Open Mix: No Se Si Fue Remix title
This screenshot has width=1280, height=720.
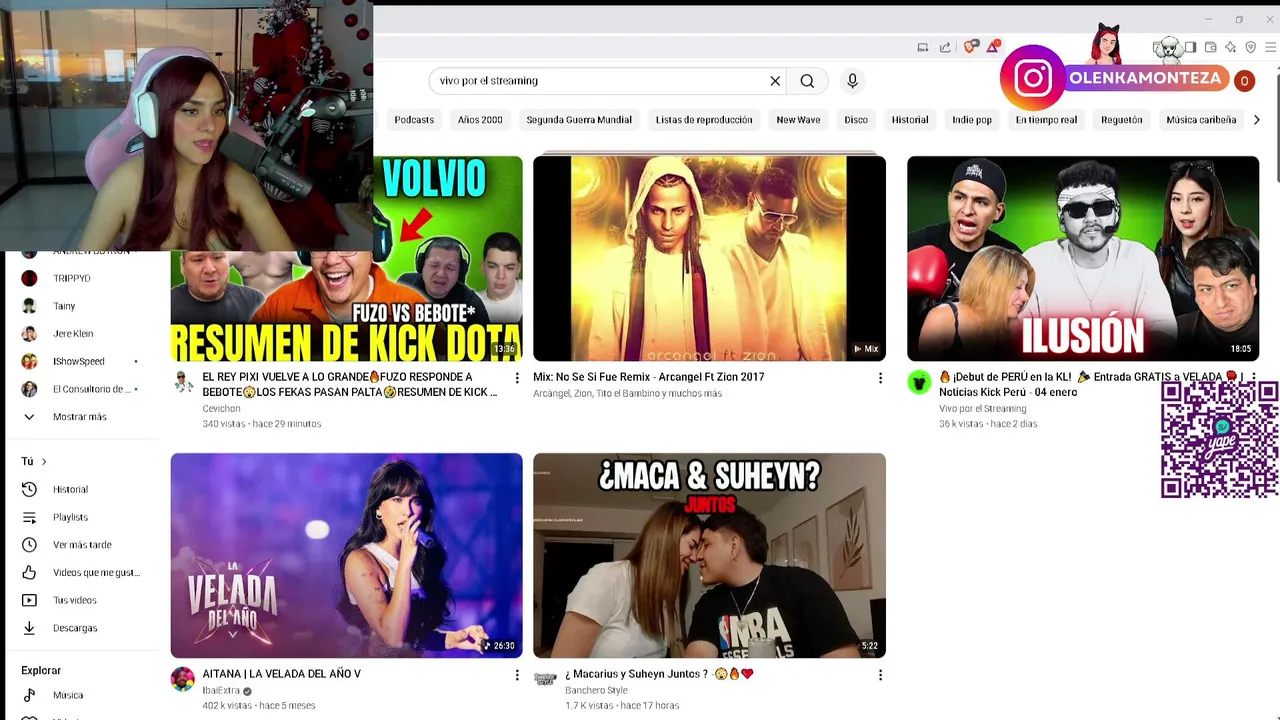[649, 377]
